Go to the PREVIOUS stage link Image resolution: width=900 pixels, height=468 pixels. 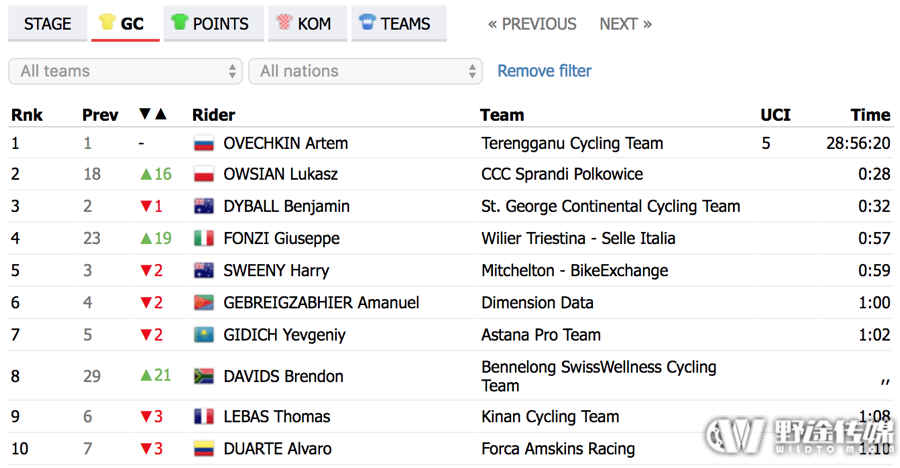tap(532, 24)
